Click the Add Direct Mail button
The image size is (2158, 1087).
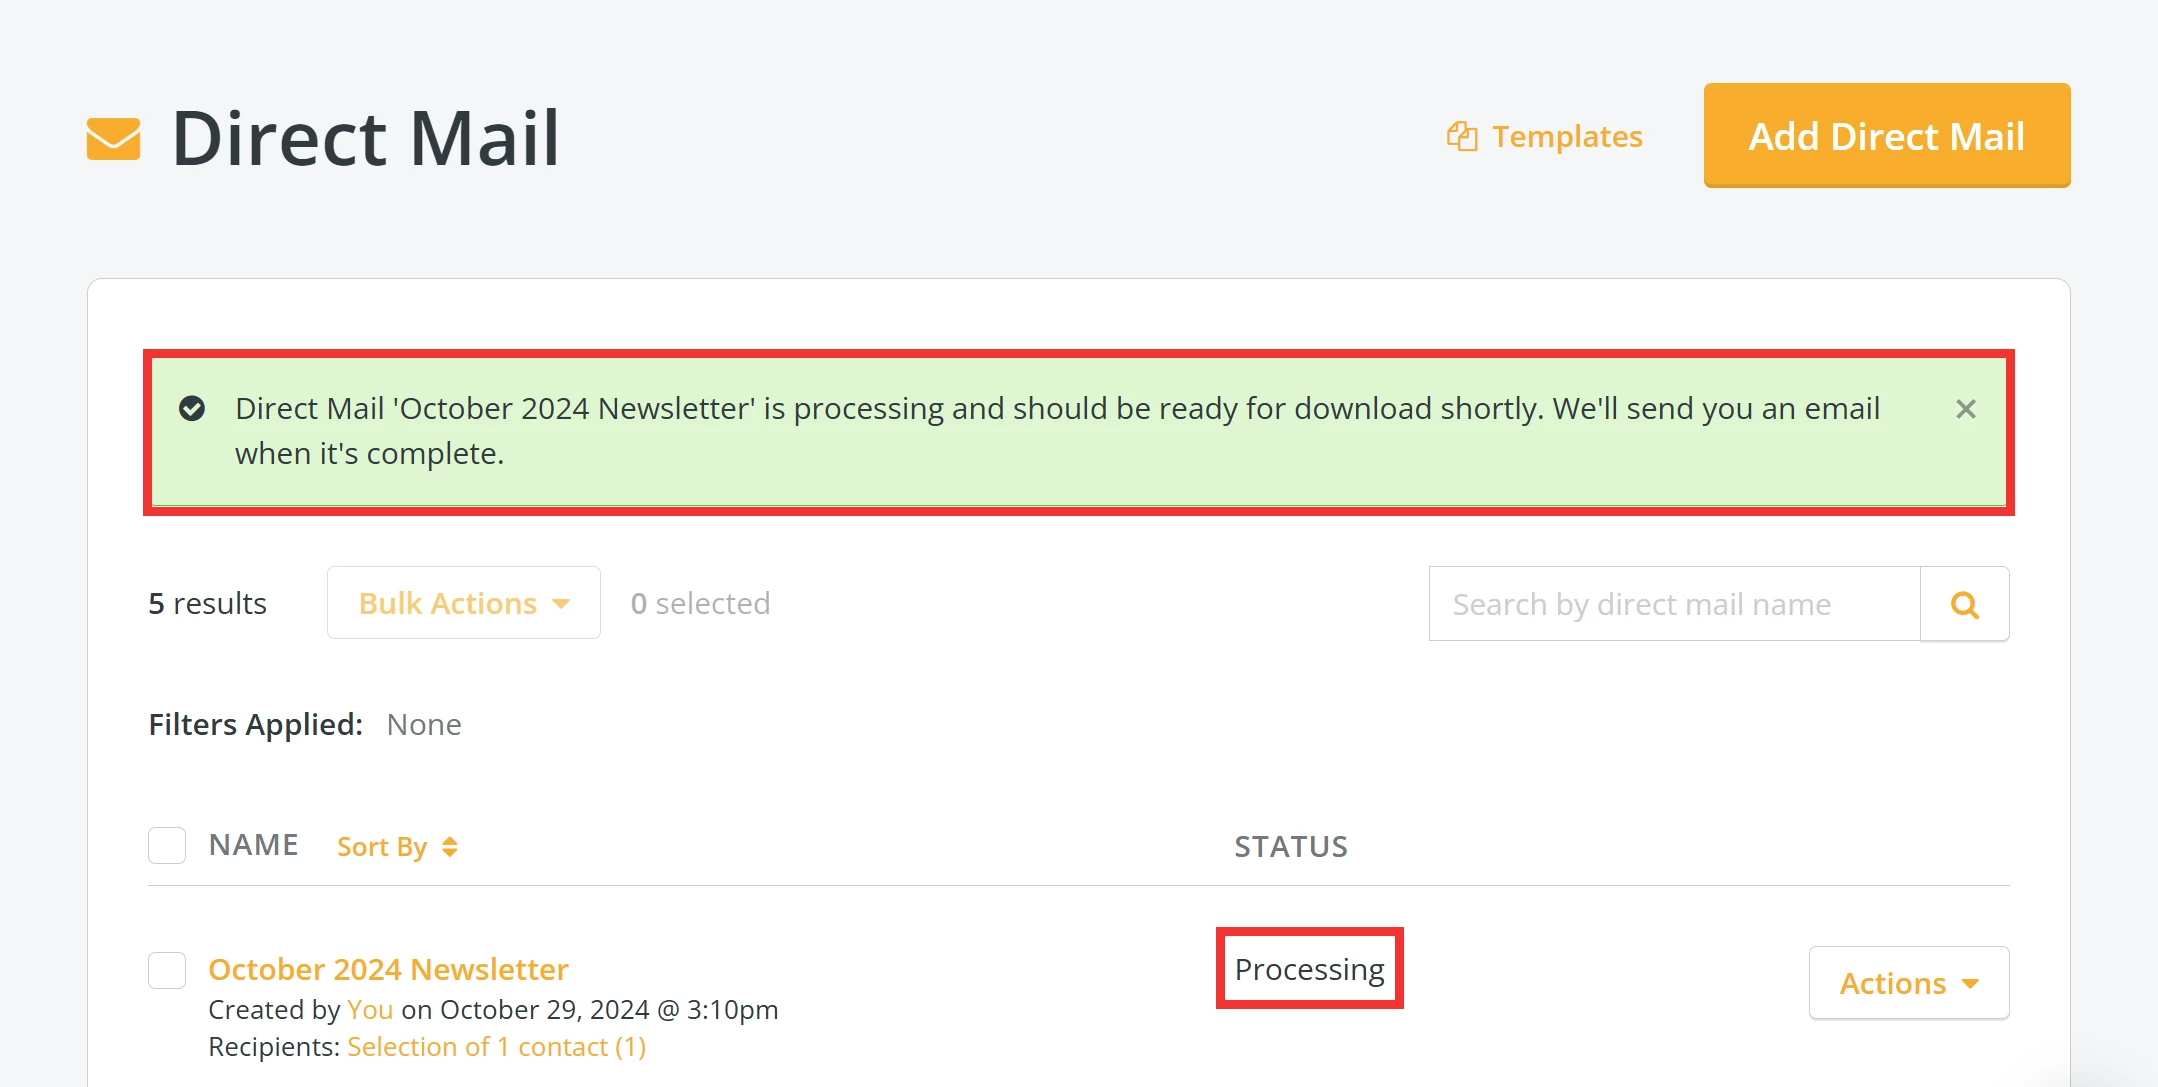1886,136
